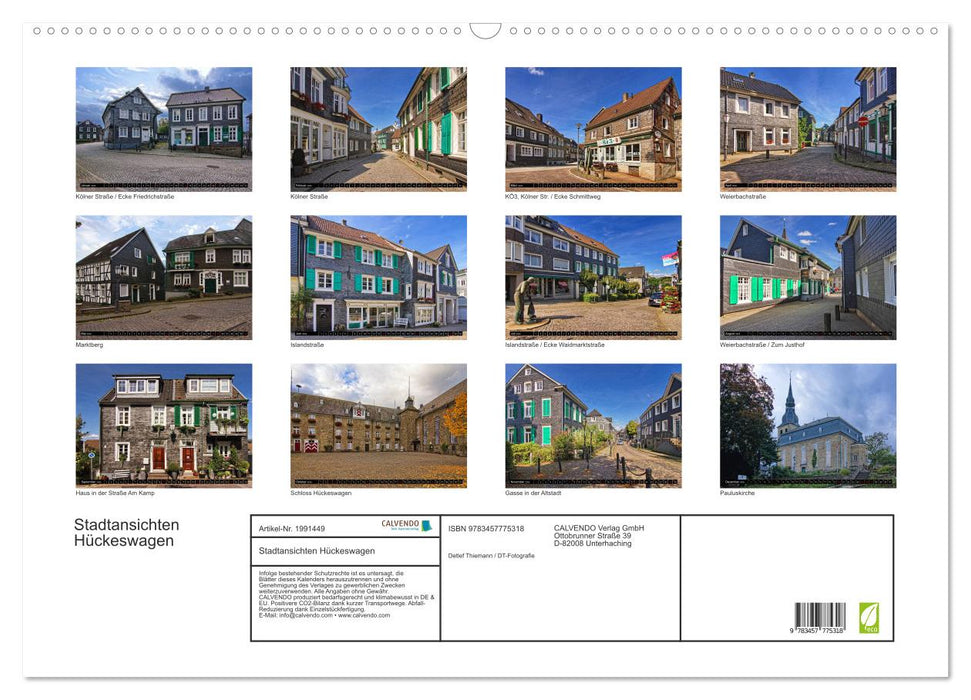Open the info@calvendo.com email link
The width and height of the screenshot is (971, 700).
click(301, 617)
